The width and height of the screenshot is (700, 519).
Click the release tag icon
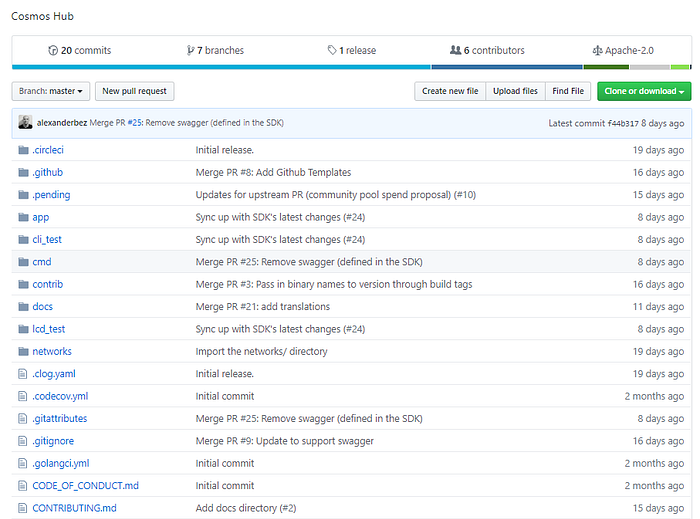[332, 50]
